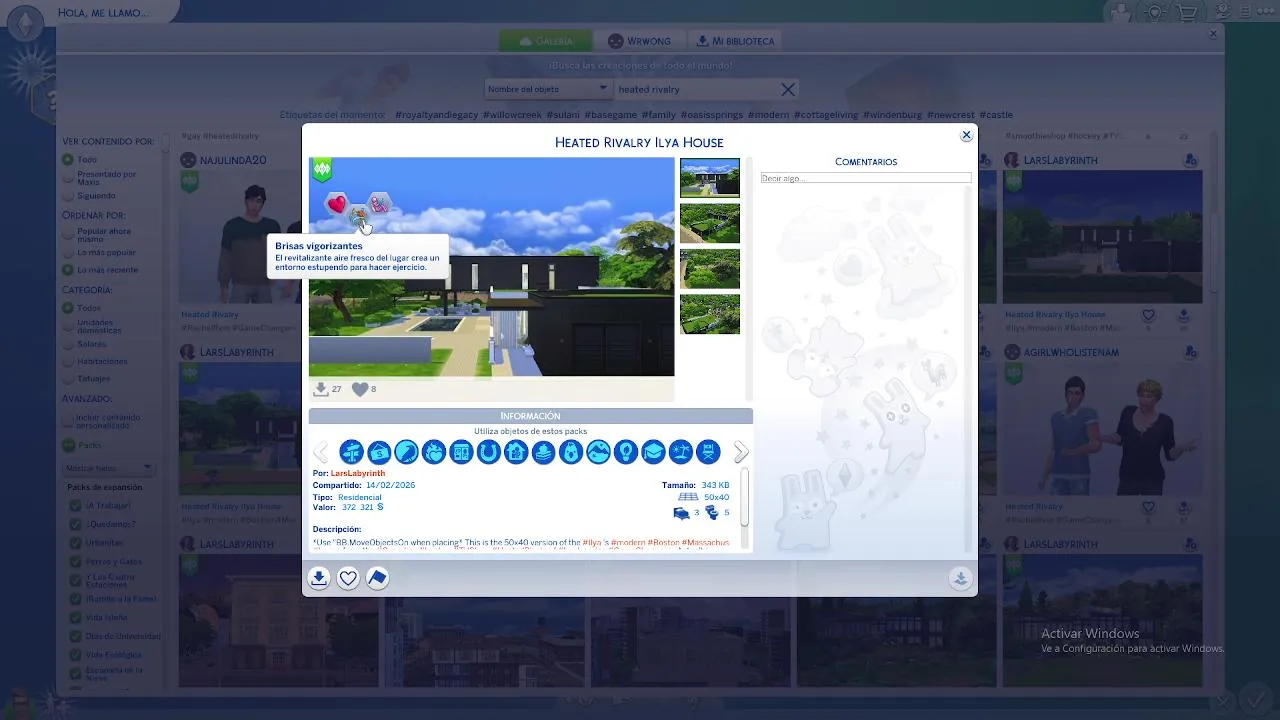Image resolution: width=1280 pixels, height=720 pixels.
Task: Select Presentado por Maxis filter
Action: (x=68, y=178)
